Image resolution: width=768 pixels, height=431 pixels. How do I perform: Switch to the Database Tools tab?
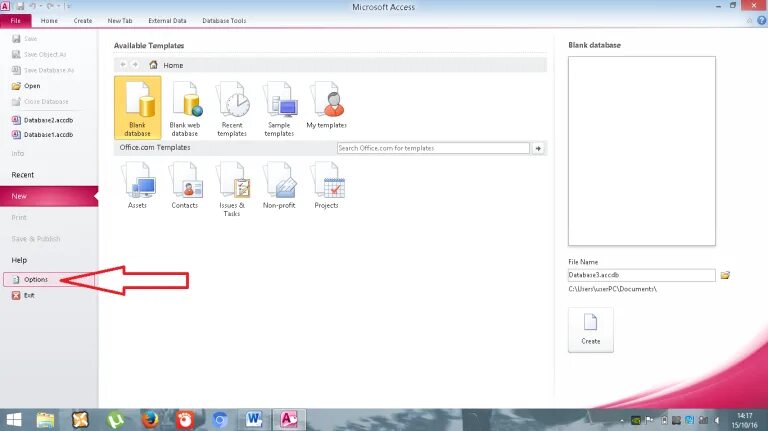(x=224, y=21)
